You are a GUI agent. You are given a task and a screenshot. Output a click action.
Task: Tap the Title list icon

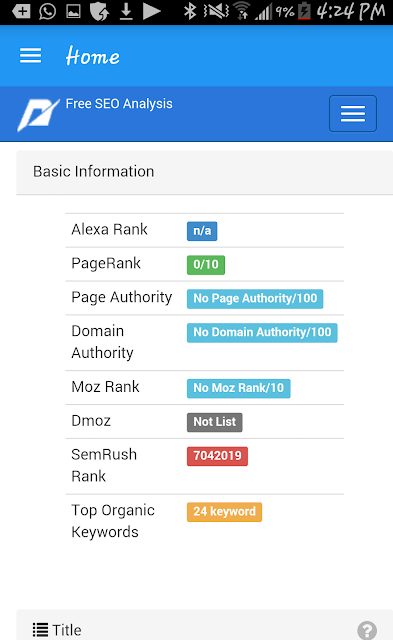click(x=40, y=630)
